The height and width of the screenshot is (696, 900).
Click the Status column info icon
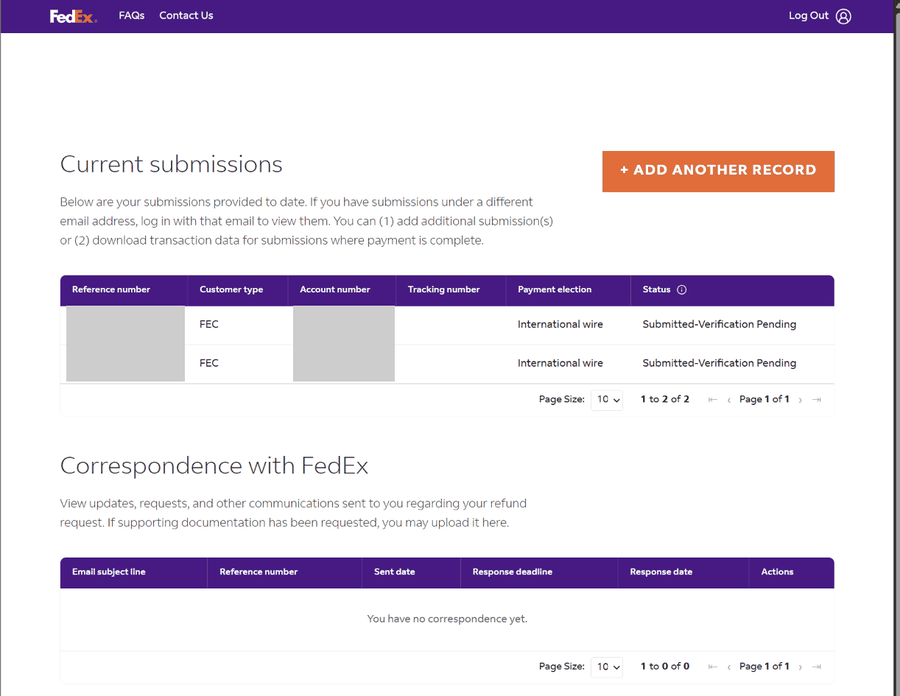pos(681,290)
